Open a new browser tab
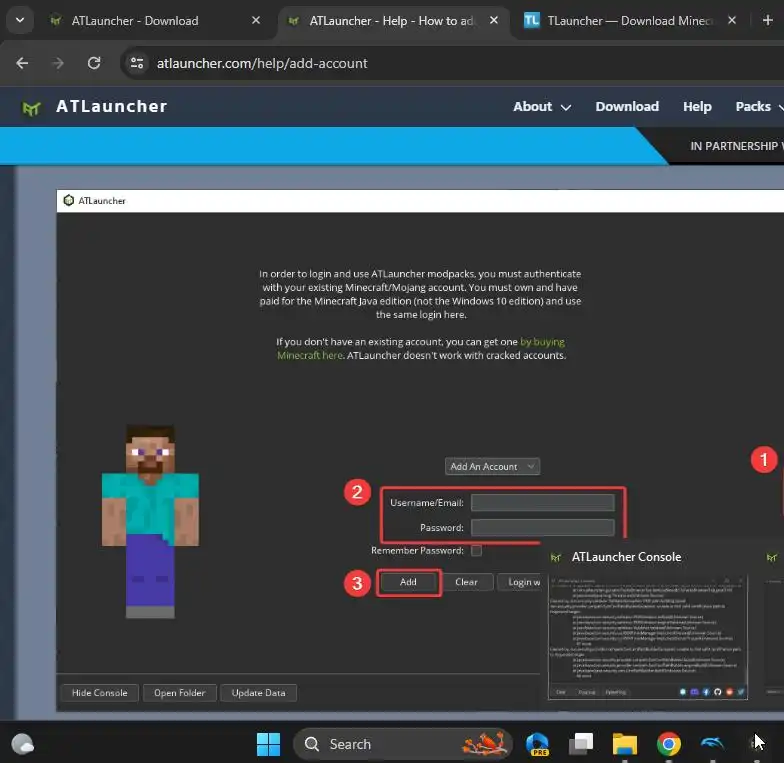 [768, 20]
